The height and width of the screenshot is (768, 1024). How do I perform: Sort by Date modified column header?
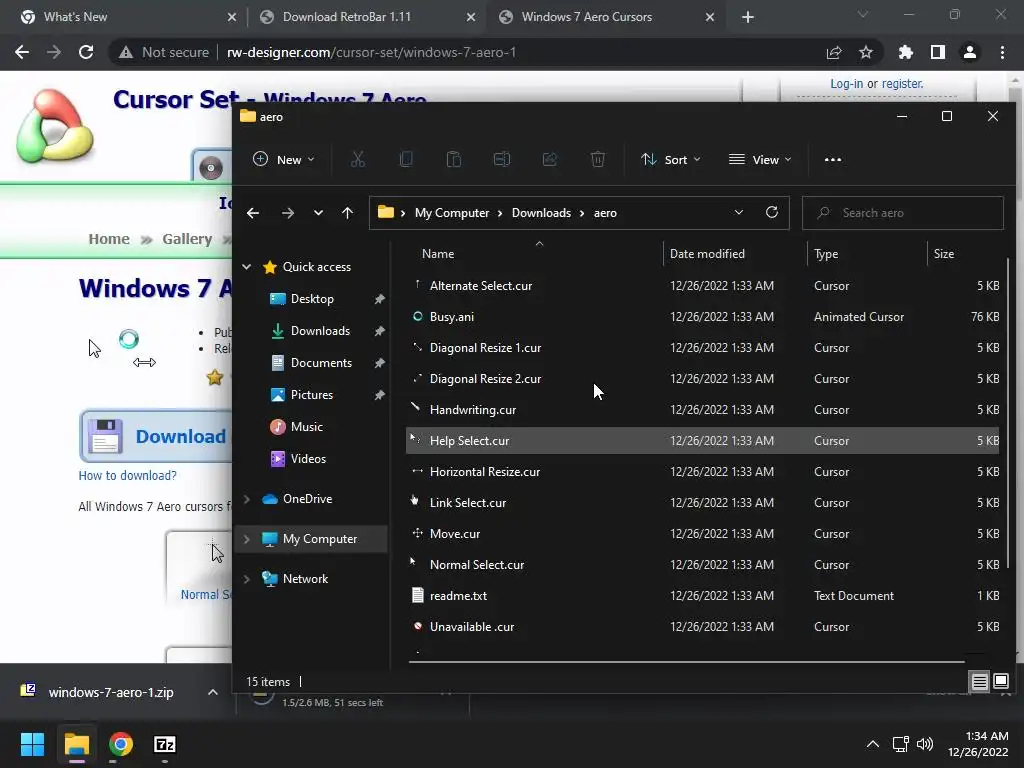(x=735, y=253)
